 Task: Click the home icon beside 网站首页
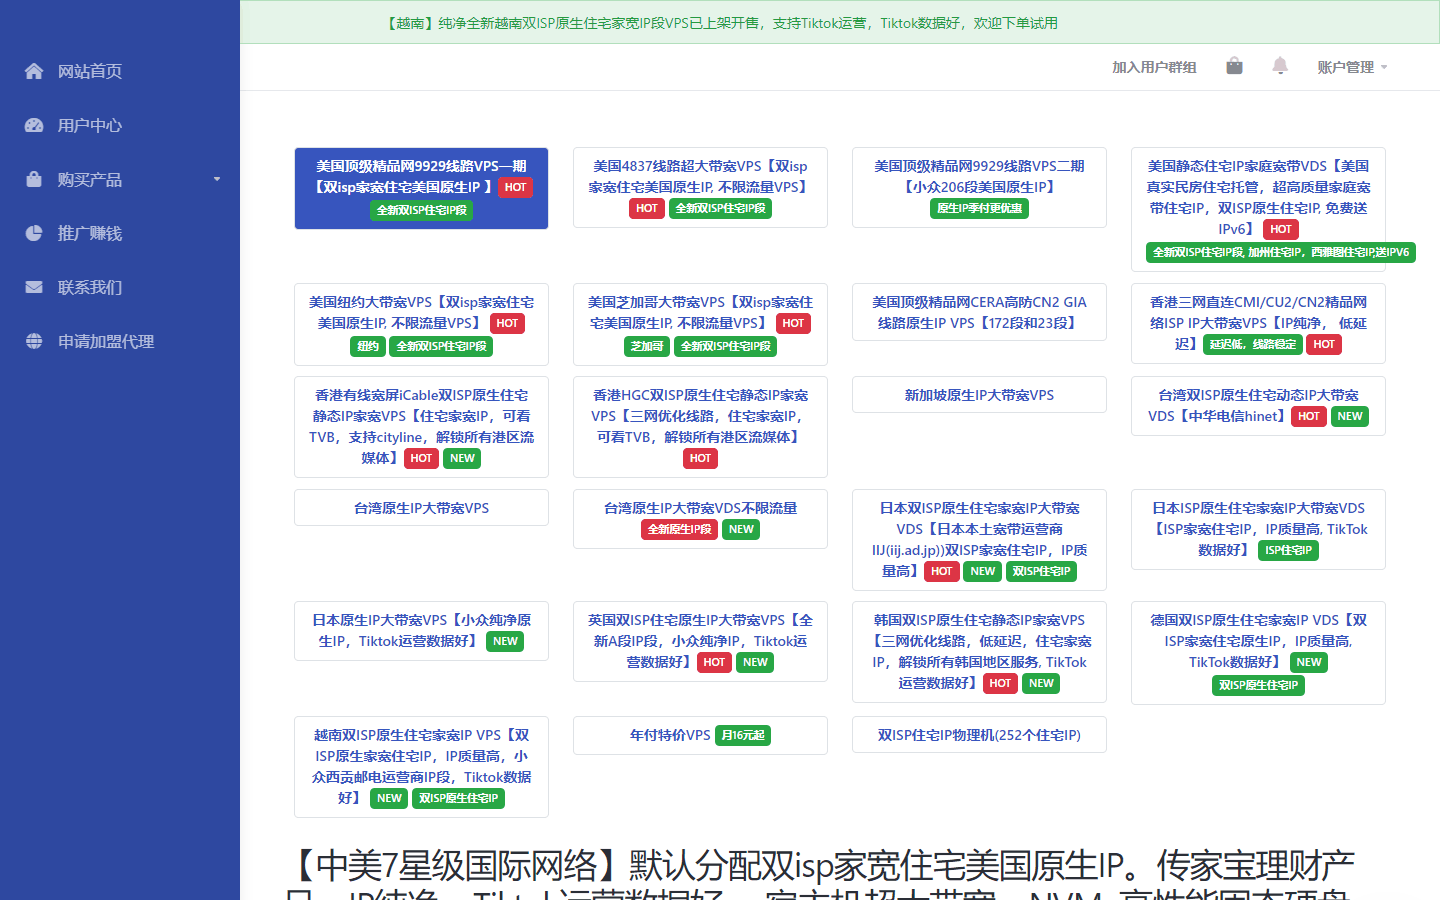click(x=34, y=71)
